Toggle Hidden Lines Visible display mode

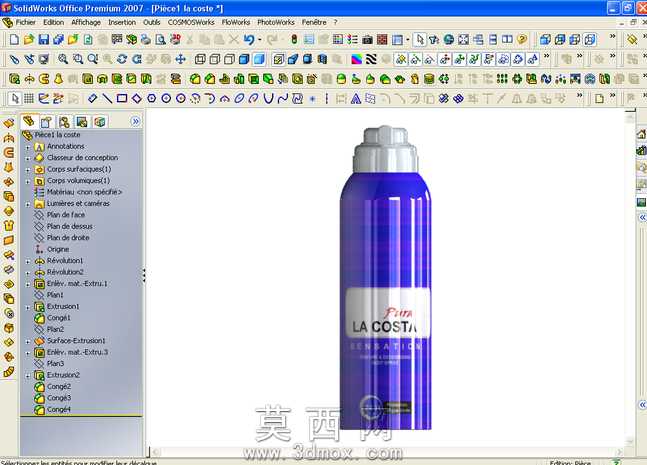215,59
